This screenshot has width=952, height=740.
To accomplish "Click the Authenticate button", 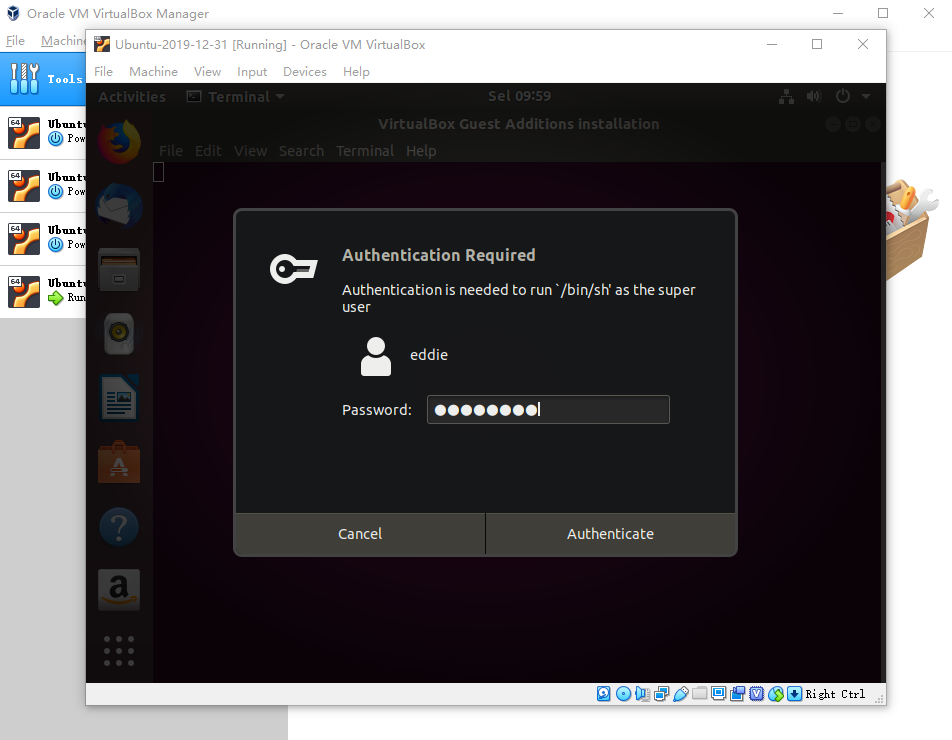I will (x=610, y=534).
